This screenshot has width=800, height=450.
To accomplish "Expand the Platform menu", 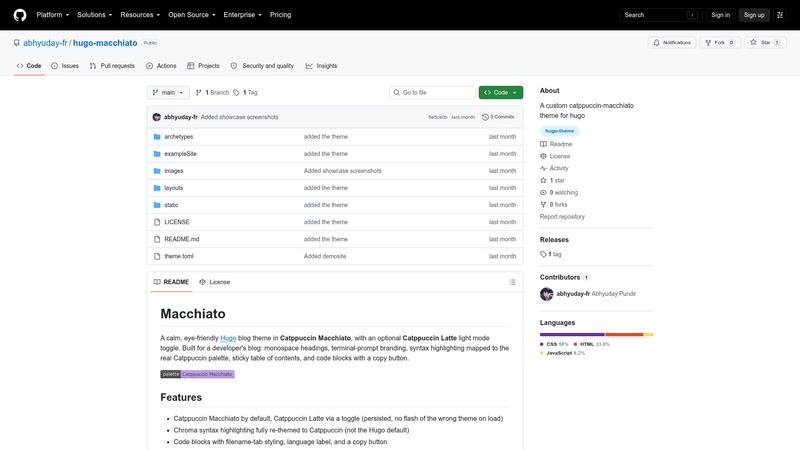I will [53, 15].
